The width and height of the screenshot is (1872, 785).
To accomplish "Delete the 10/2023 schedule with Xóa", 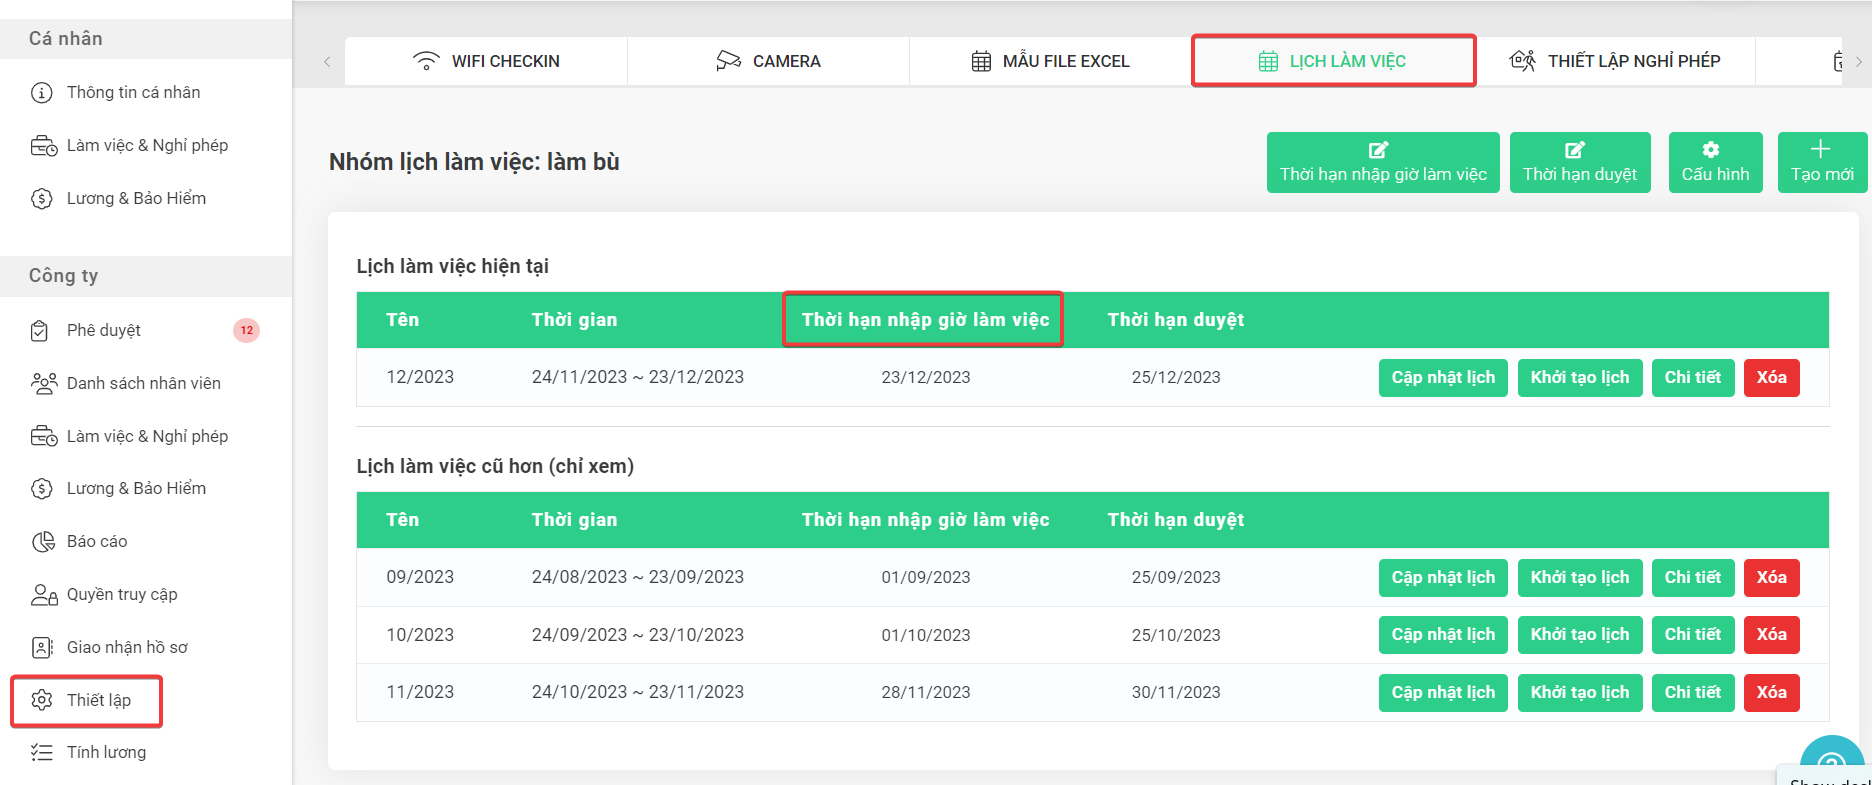I will point(1772,635).
